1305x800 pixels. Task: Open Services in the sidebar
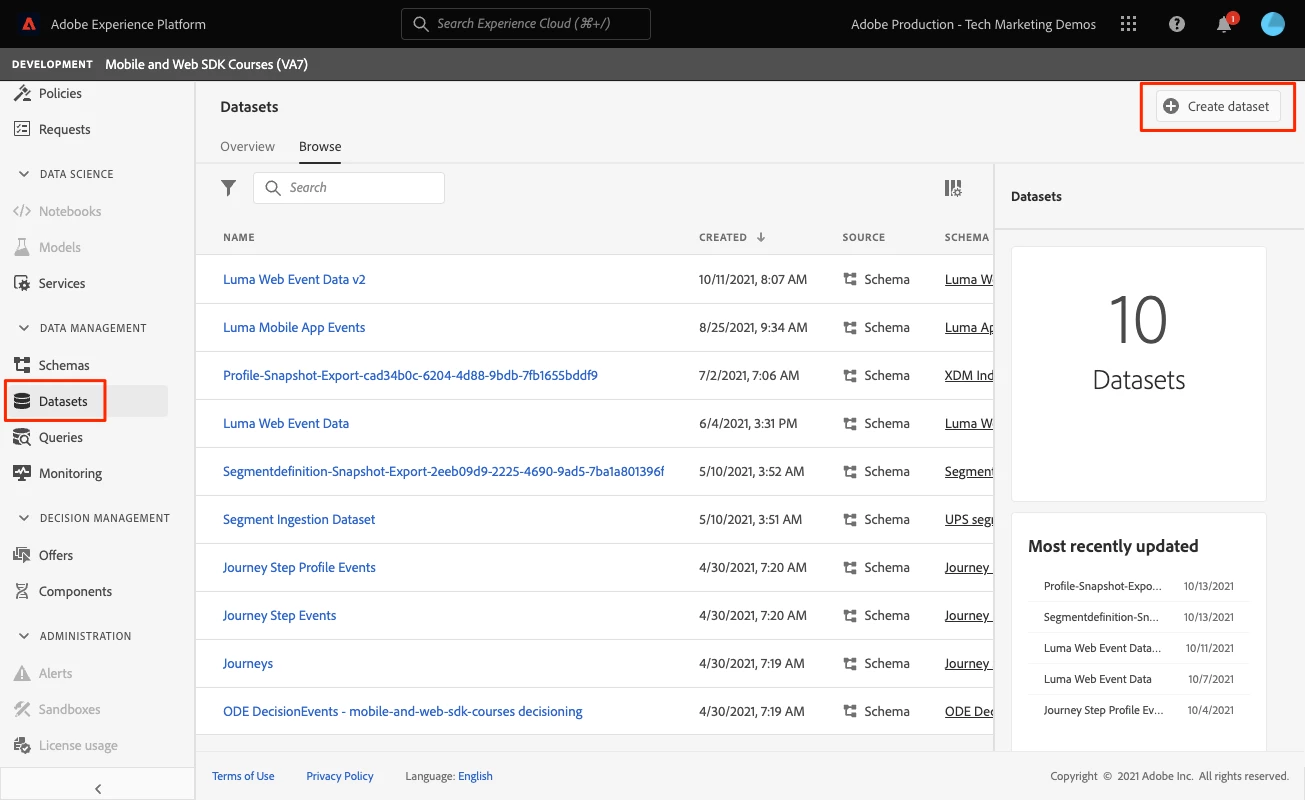pyautogui.click(x=62, y=283)
